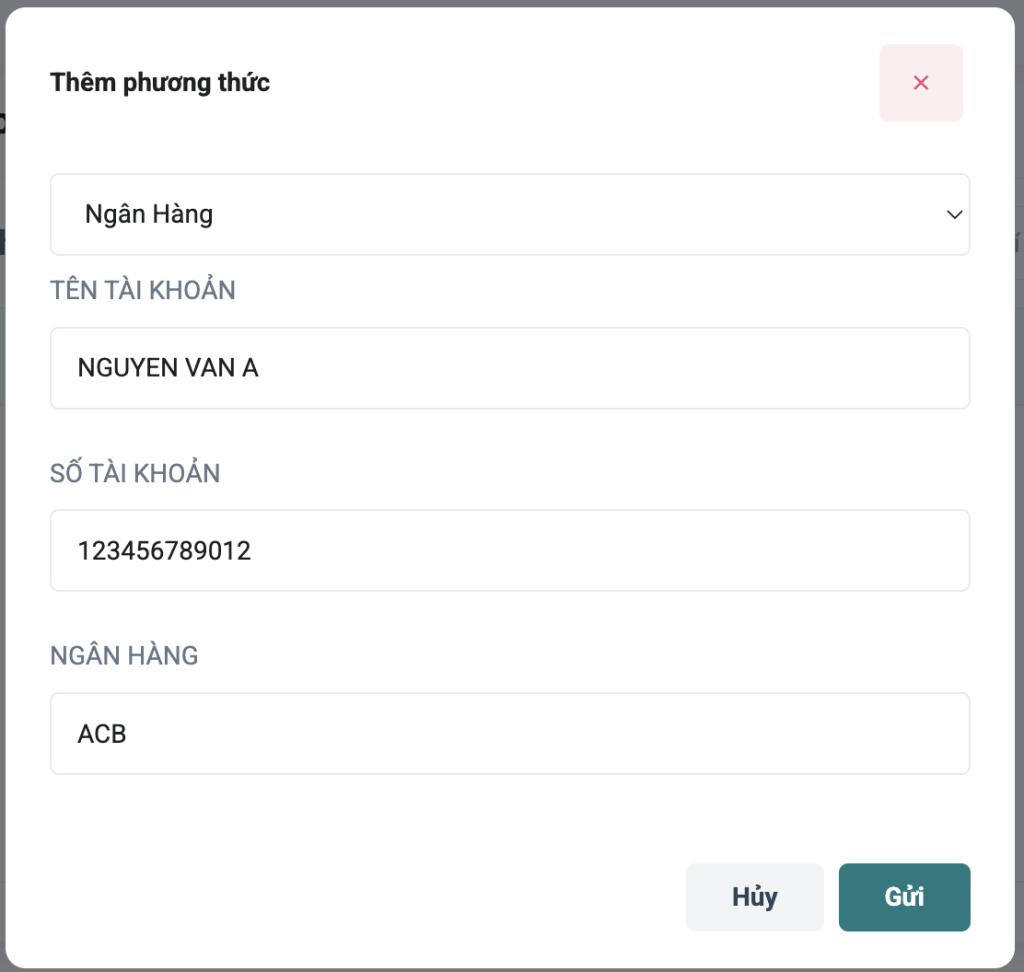Select the Ngân Hàng option text in selector
Image resolution: width=1024 pixels, height=972 pixels.
point(149,214)
